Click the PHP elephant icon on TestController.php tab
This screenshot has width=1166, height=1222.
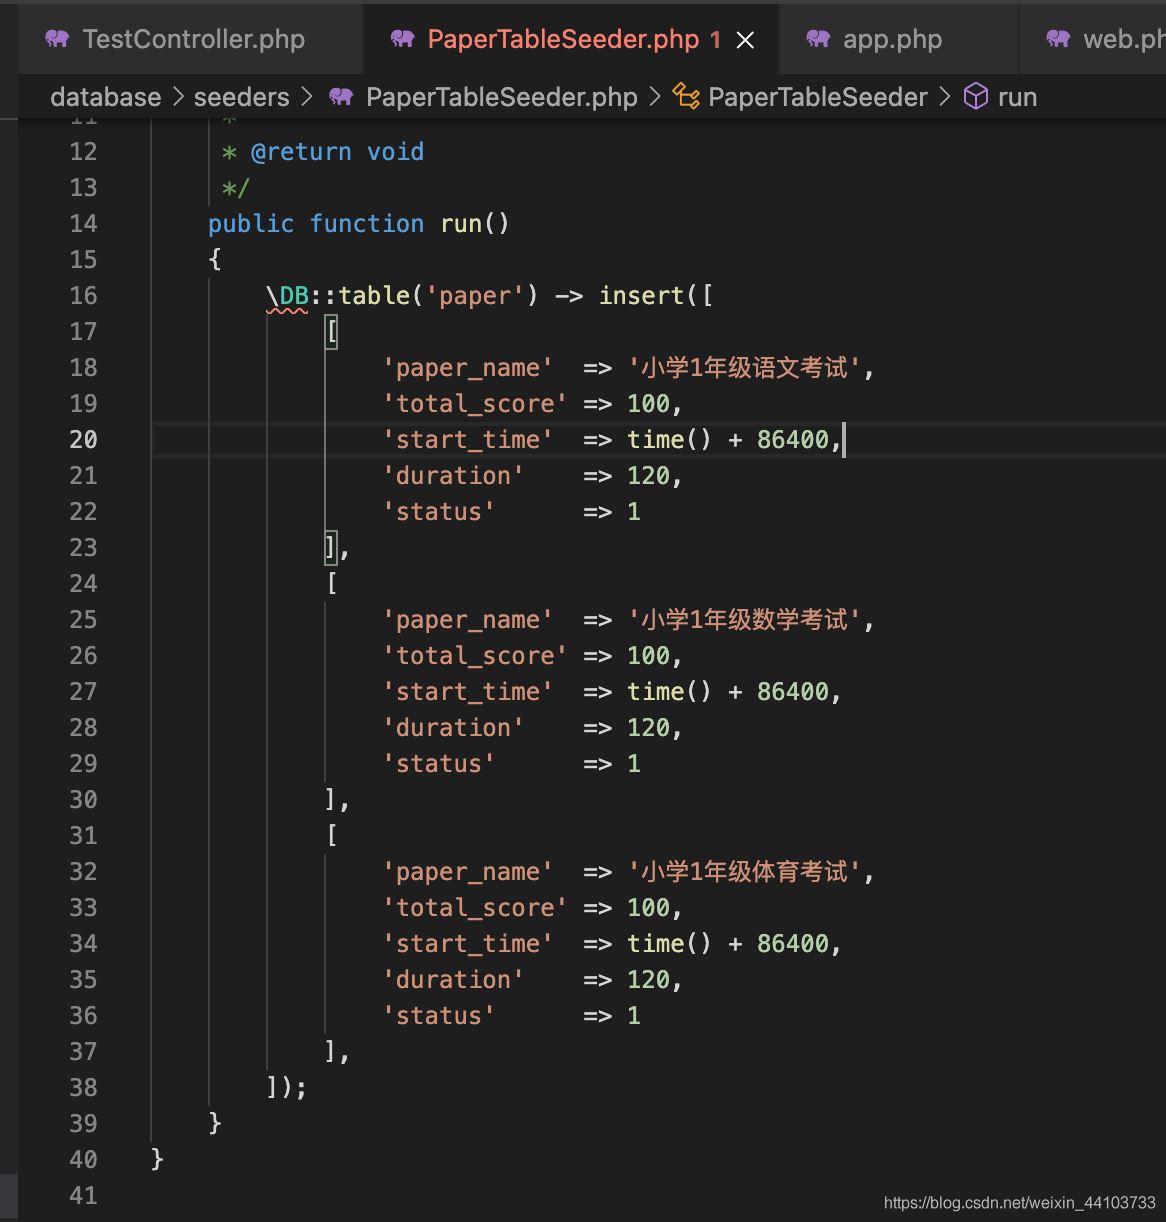pyautogui.click(x=58, y=39)
